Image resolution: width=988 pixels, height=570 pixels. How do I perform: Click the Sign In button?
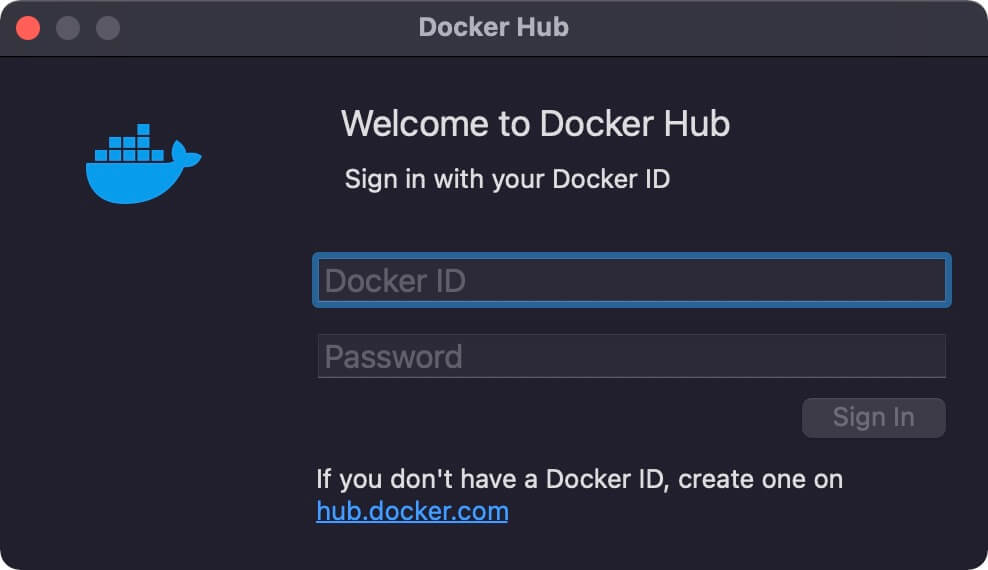click(873, 418)
